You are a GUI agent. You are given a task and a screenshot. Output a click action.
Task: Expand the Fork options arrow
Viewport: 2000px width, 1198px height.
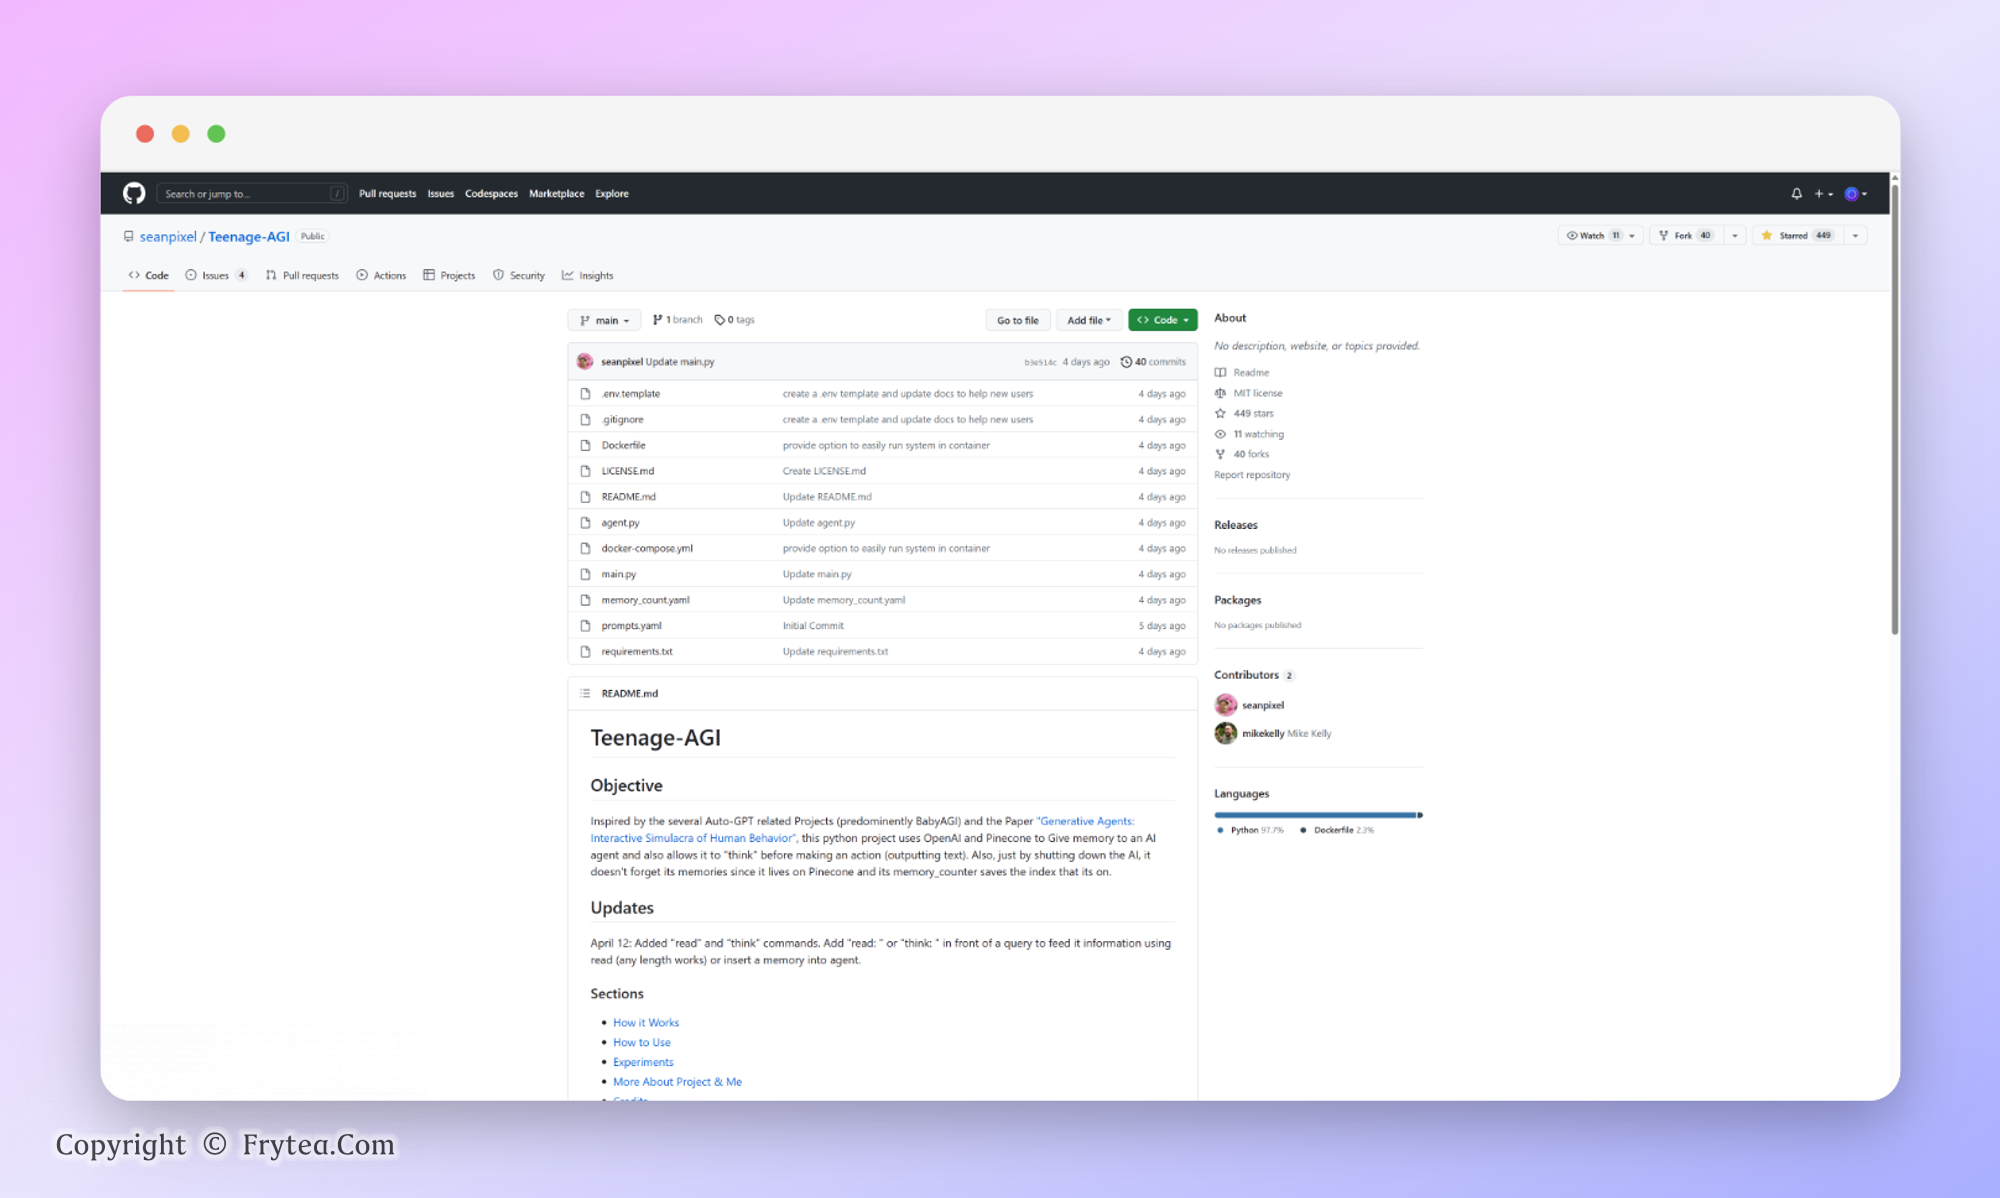click(x=1735, y=236)
